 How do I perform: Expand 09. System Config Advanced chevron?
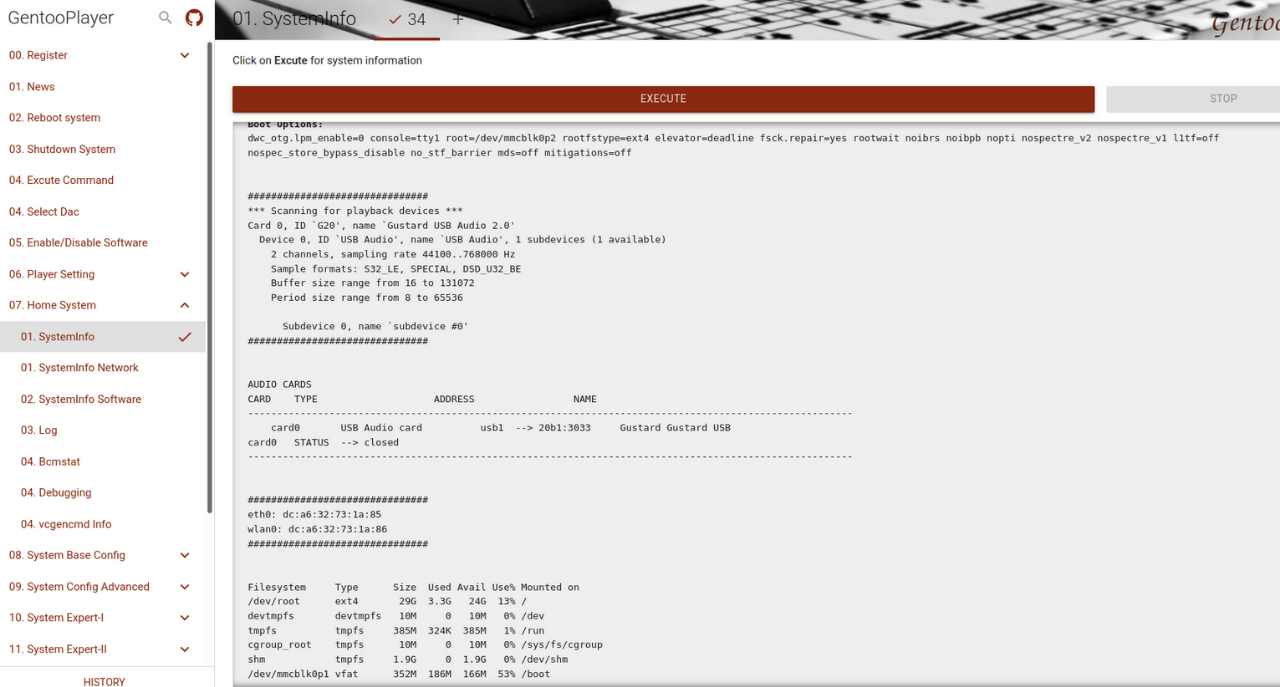point(185,587)
